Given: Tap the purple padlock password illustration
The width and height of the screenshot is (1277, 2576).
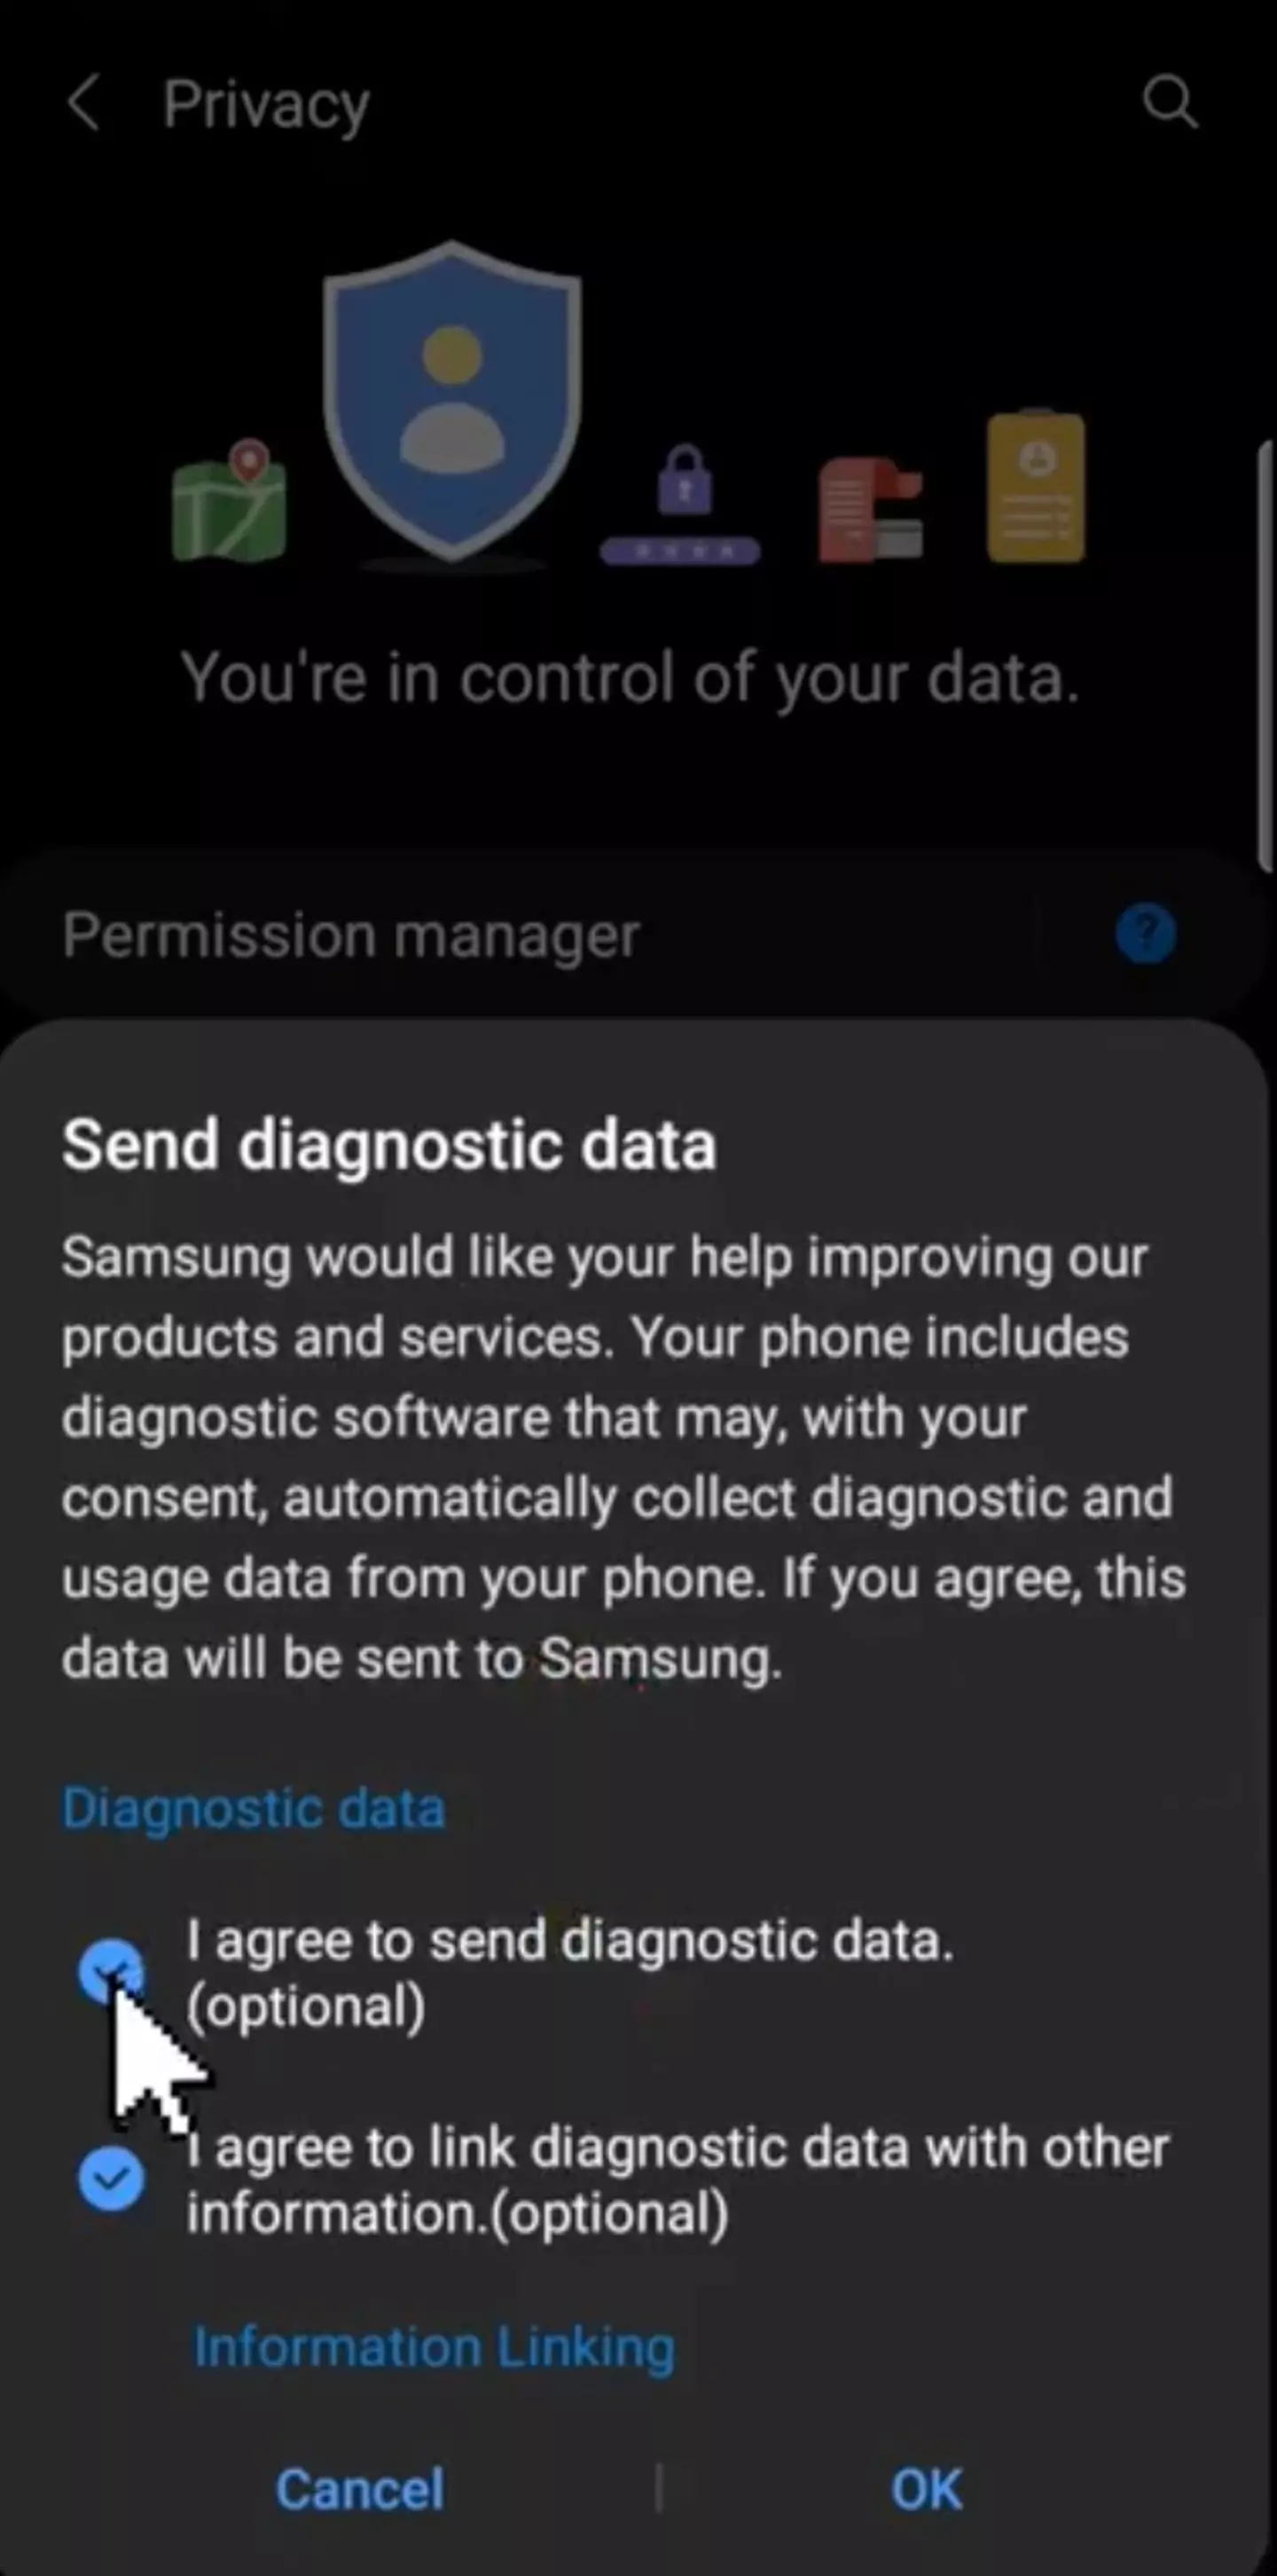Looking at the screenshot, I should click(681, 505).
